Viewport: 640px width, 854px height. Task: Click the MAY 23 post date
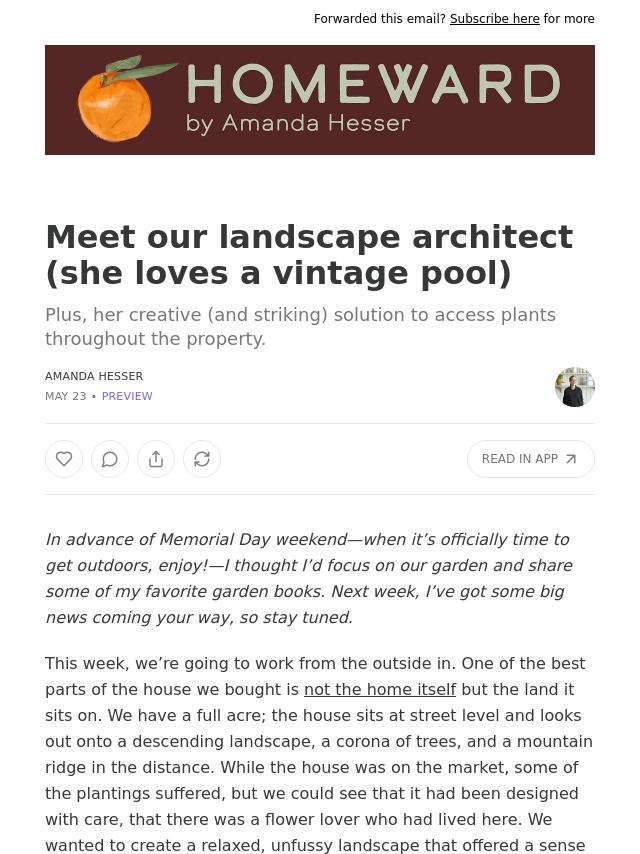(x=65, y=396)
